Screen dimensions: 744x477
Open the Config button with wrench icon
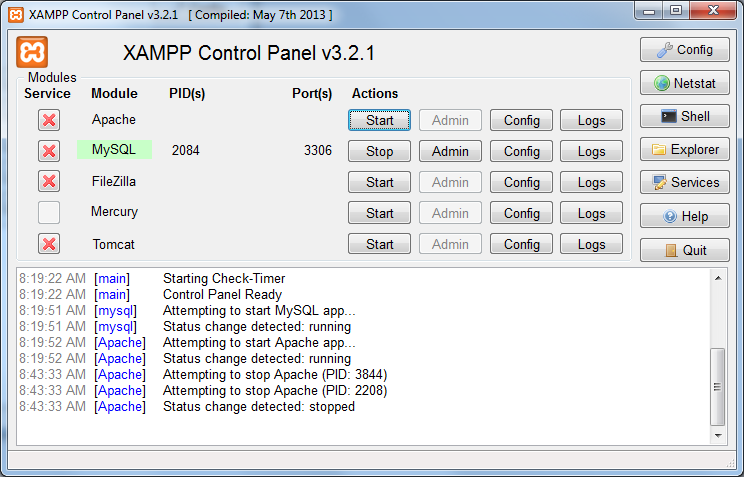(684, 50)
